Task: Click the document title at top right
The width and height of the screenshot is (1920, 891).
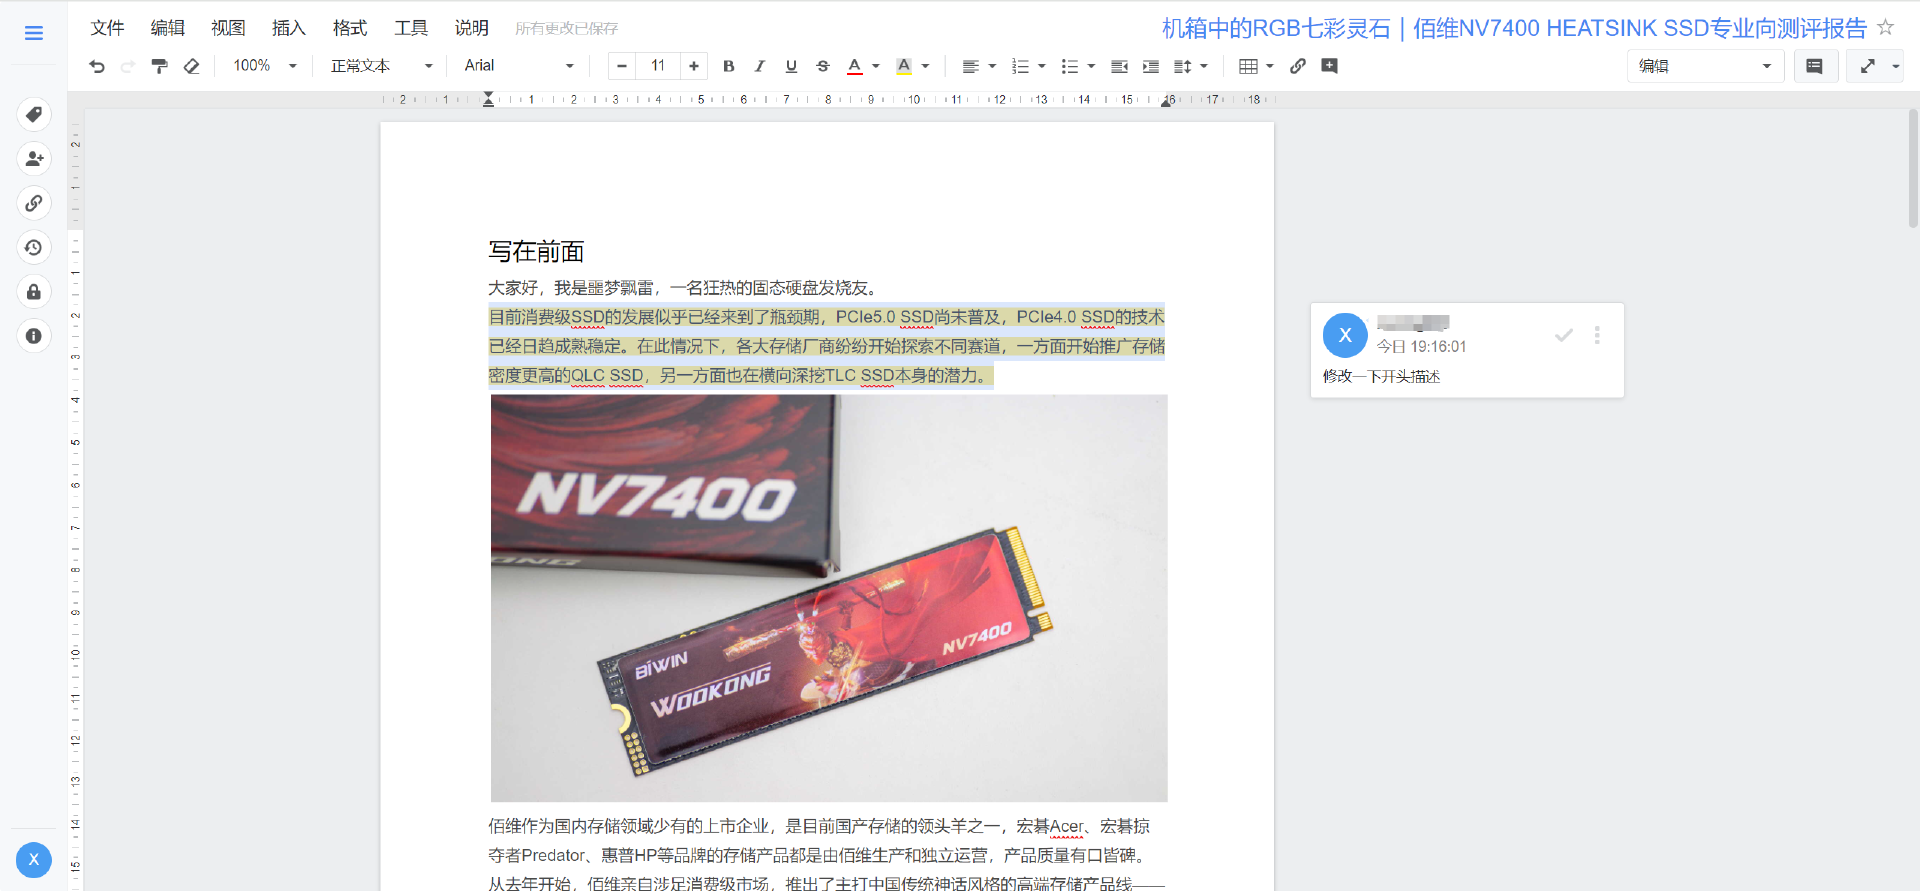Action: pos(1514,28)
